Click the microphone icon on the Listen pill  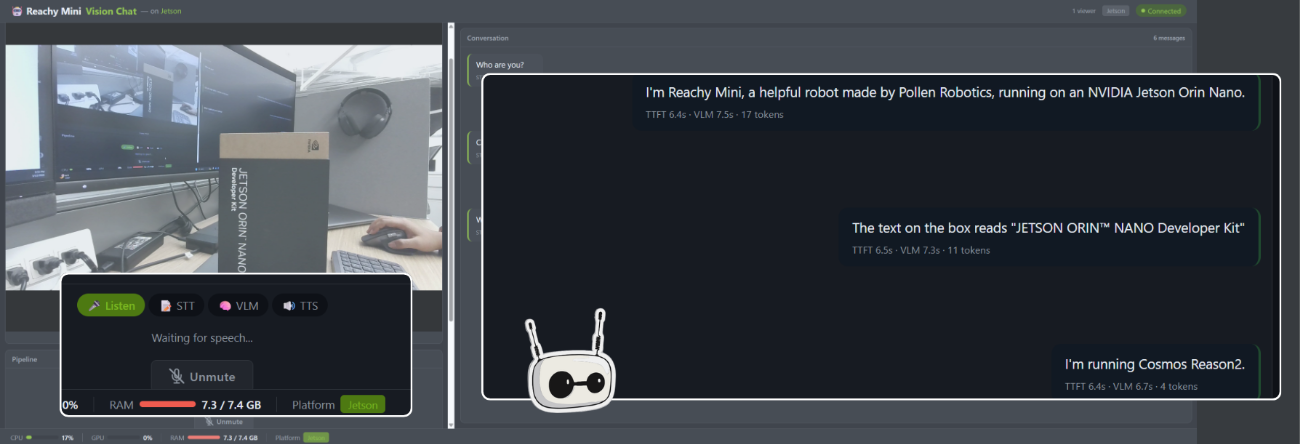(x=93, y=306)
